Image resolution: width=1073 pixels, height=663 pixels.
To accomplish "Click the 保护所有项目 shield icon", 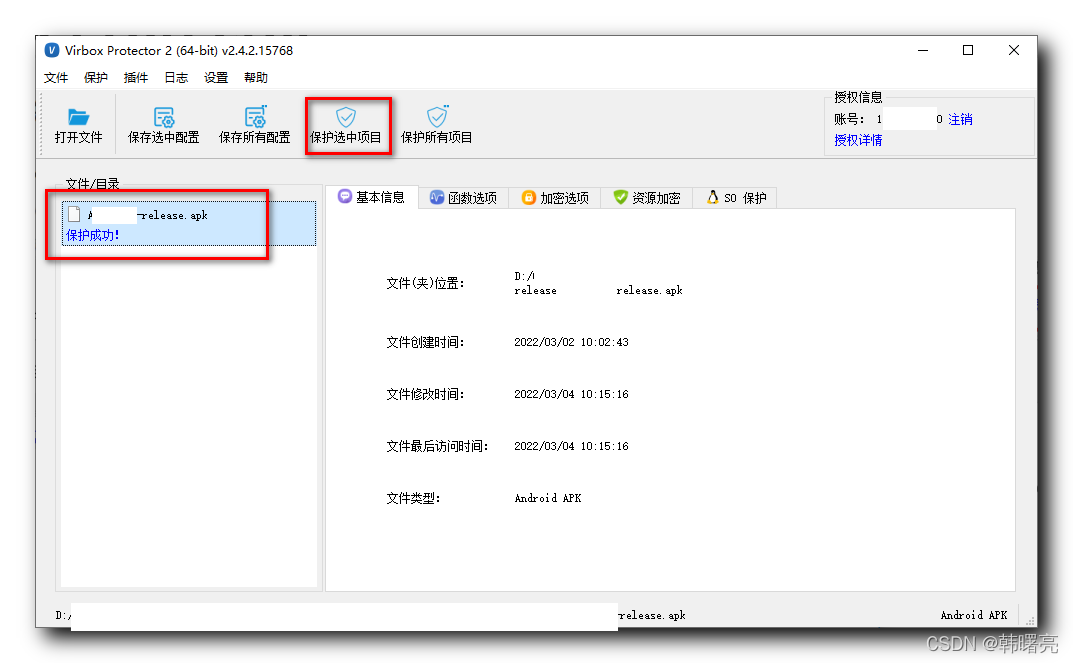I will point(437,116).
